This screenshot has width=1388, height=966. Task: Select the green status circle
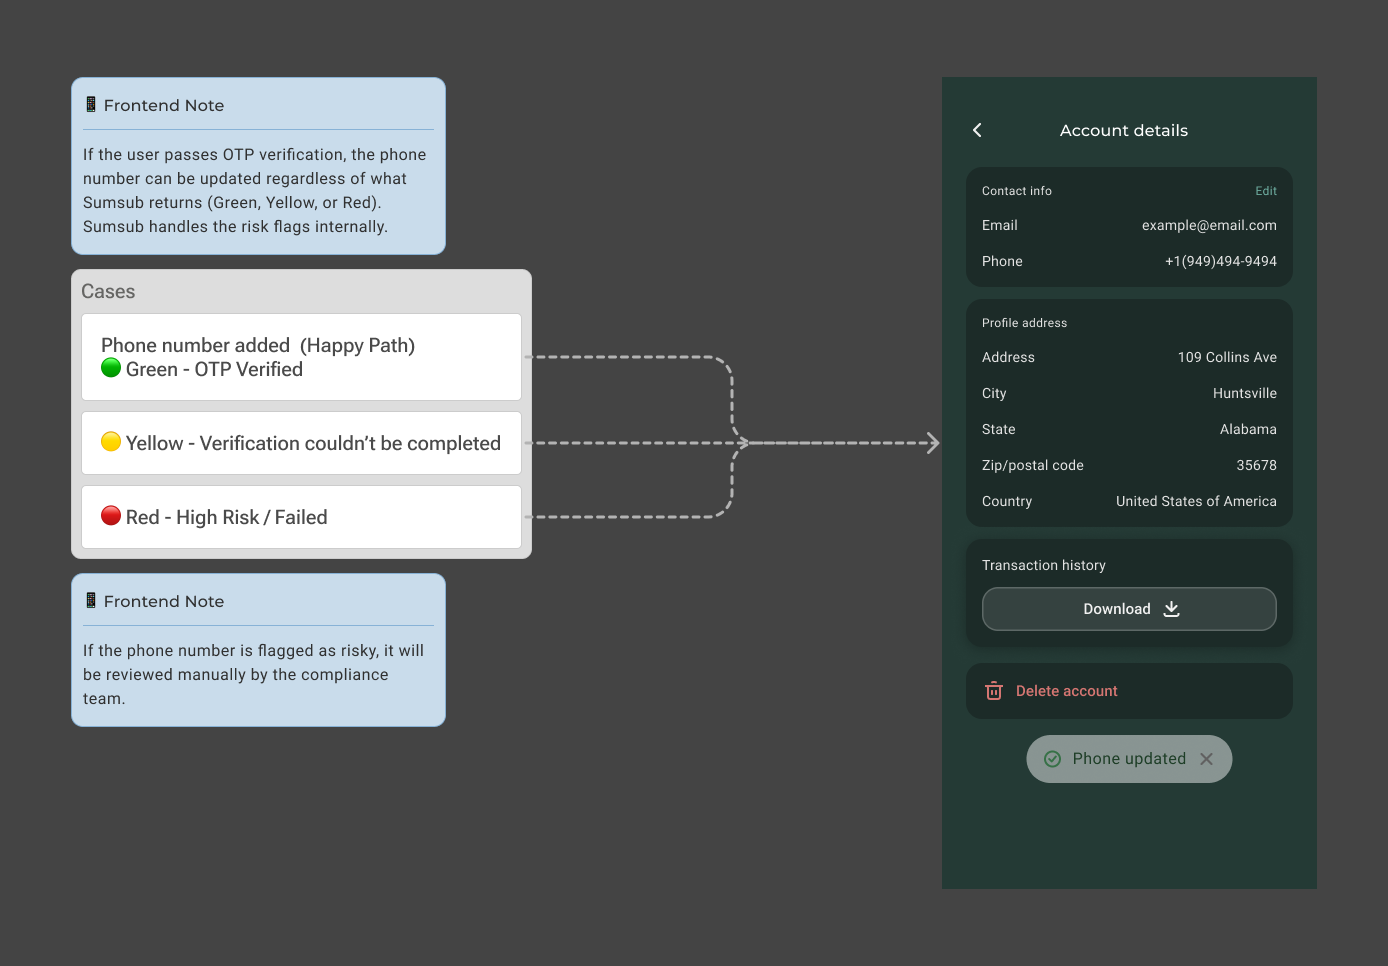(111, 368)
